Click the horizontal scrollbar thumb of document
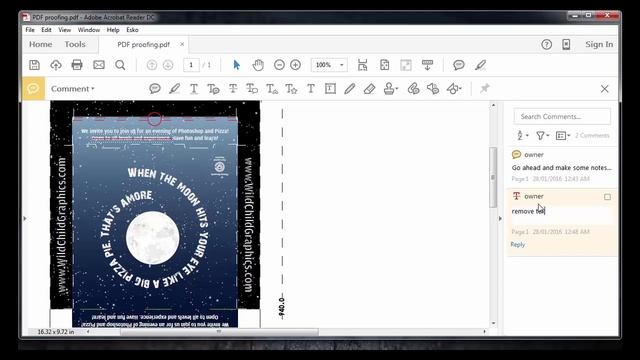Image resolution: width=640 pixels, height=360 pixels. tap(219, 332)
